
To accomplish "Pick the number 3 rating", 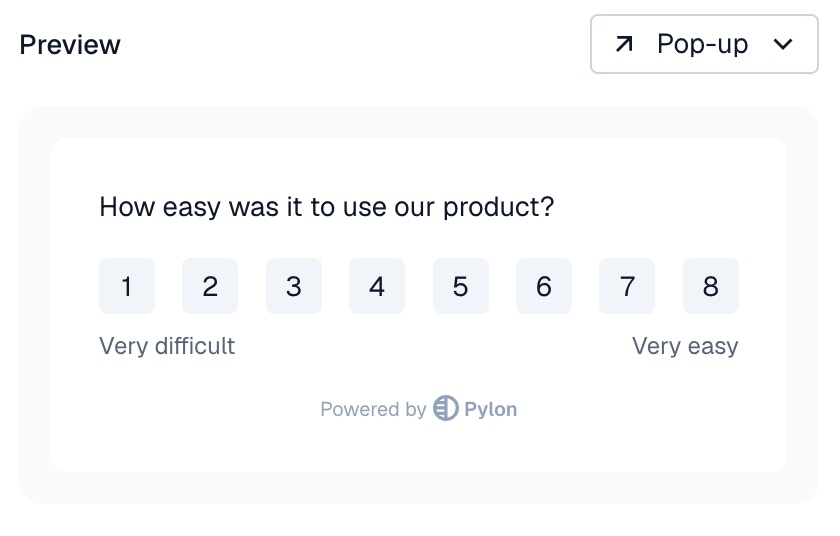I will point(293,286).
